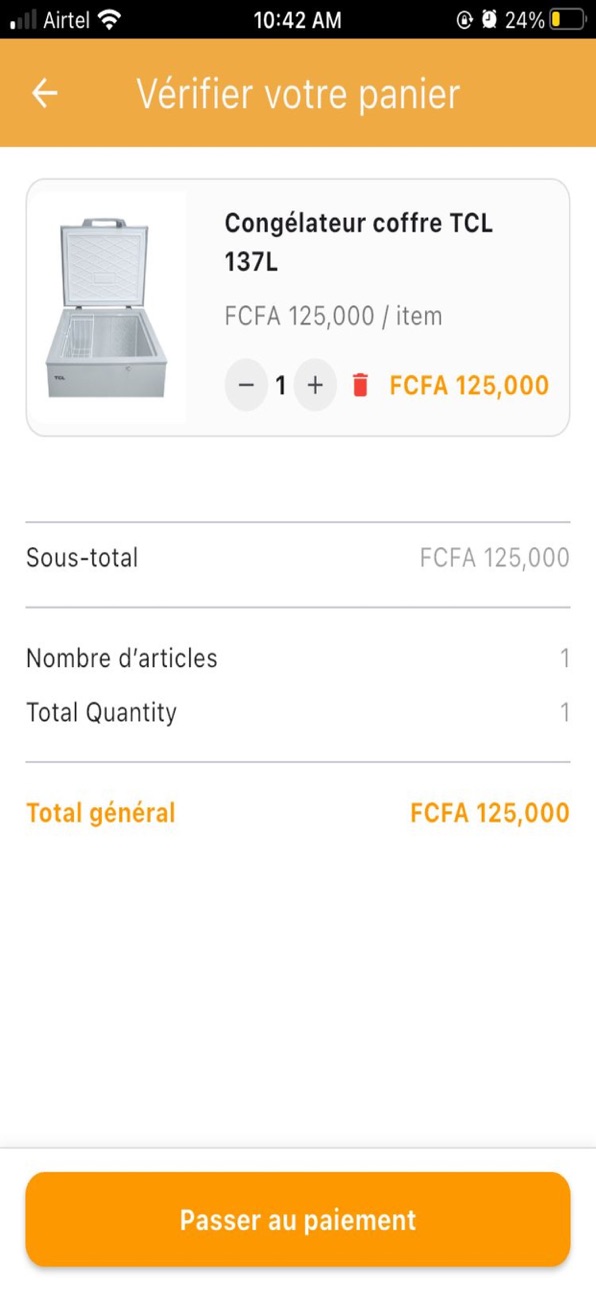
Task: Tap the Wi-Fi status icon
Action: click(110, 19)
